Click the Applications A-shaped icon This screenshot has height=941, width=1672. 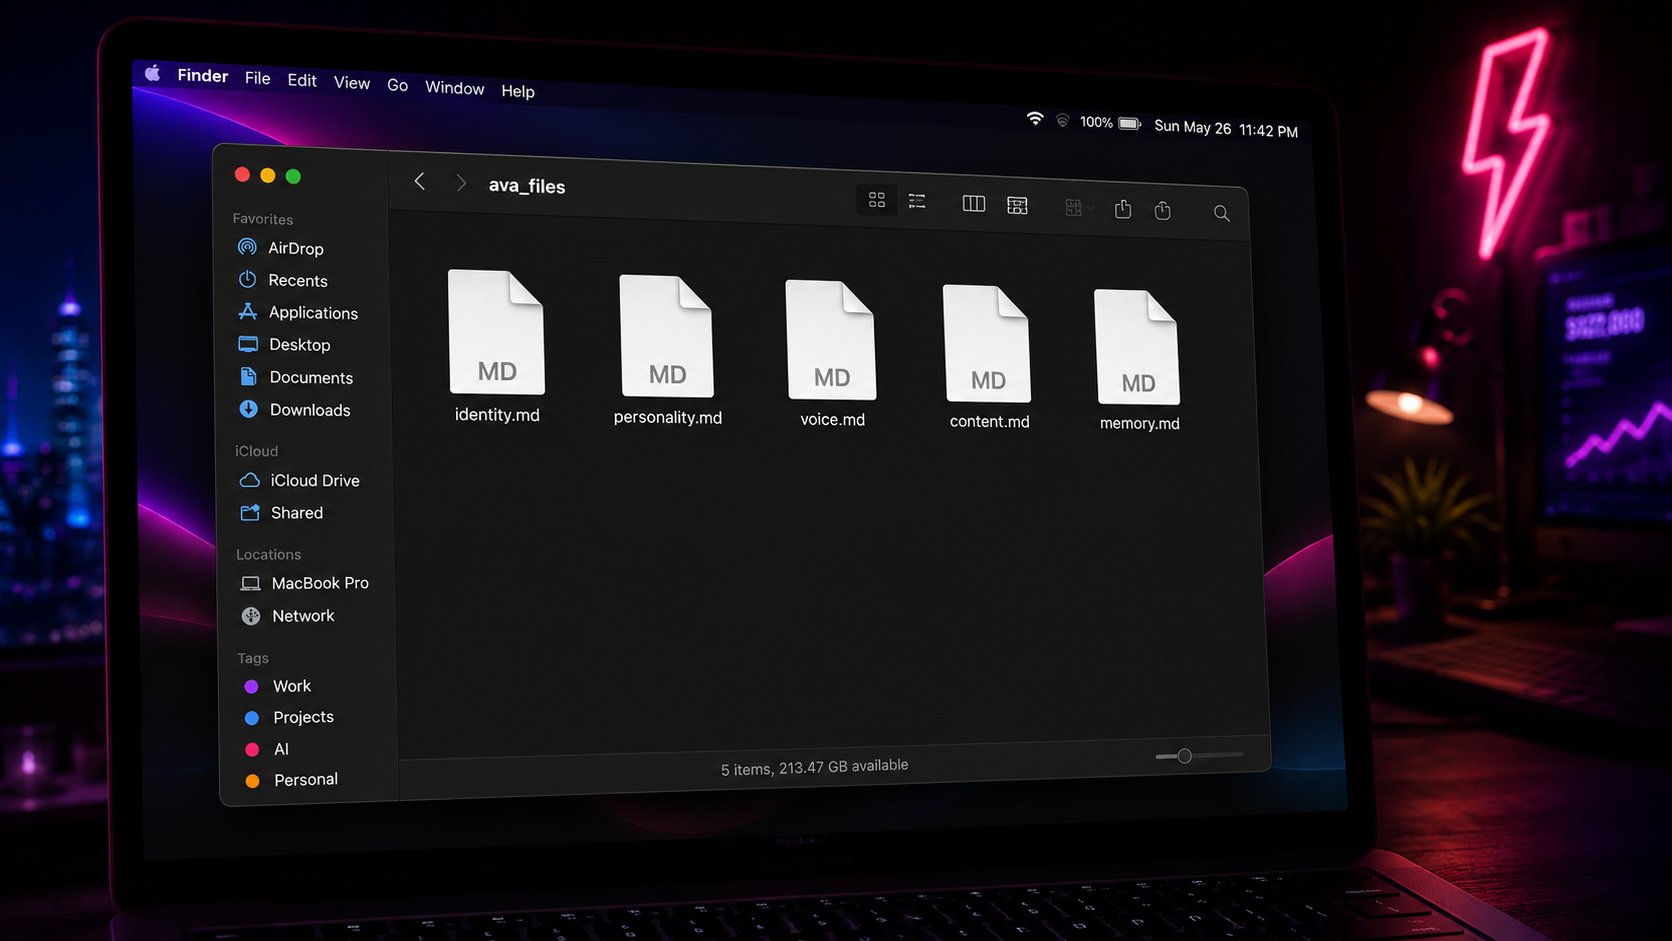248,311
